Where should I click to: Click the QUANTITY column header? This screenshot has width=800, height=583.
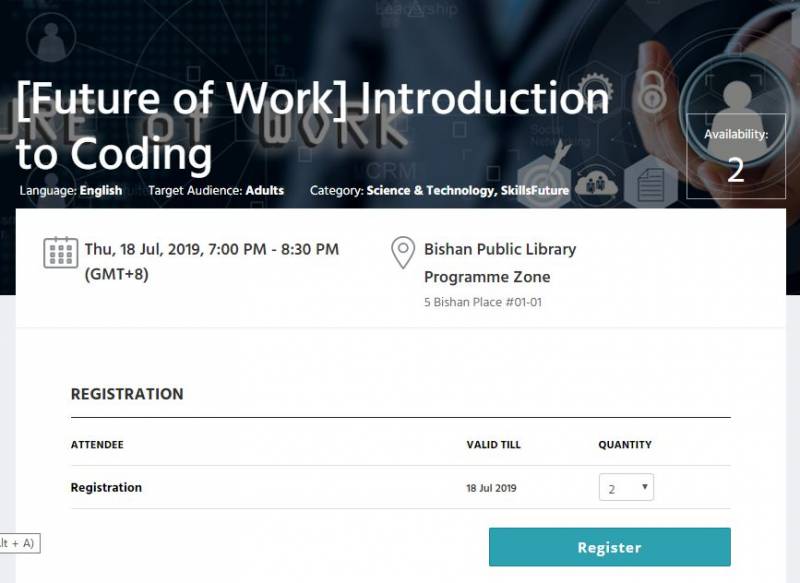coord(625,444)
